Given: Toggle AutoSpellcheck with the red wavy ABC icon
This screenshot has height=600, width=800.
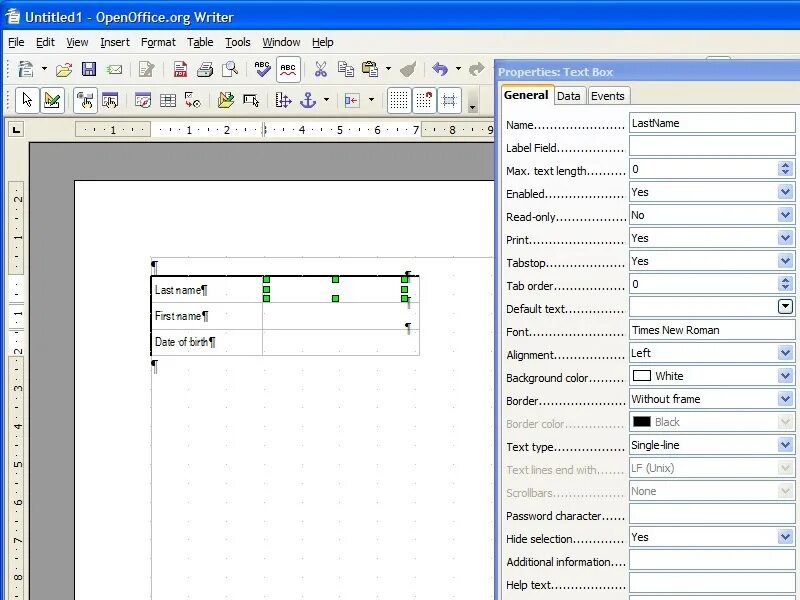Looking at the screenshot, I should [x=288, y=69].
